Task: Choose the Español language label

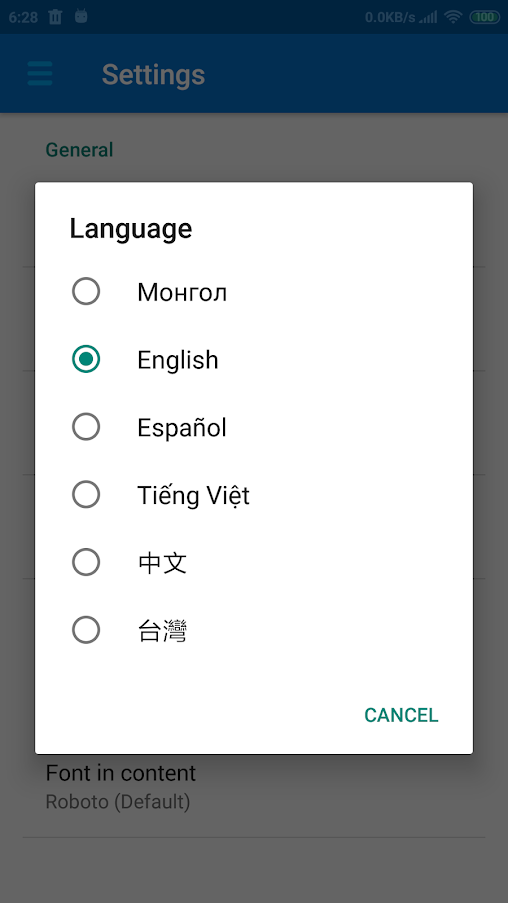Action: [181, 427]
